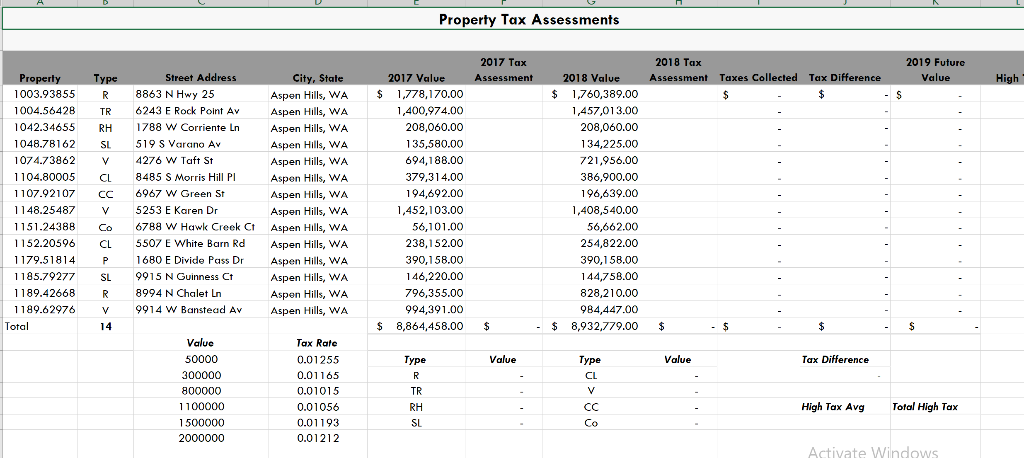Click property number 1148.25487
This screenshot has width=1024, height=458.
pos(44,210)
